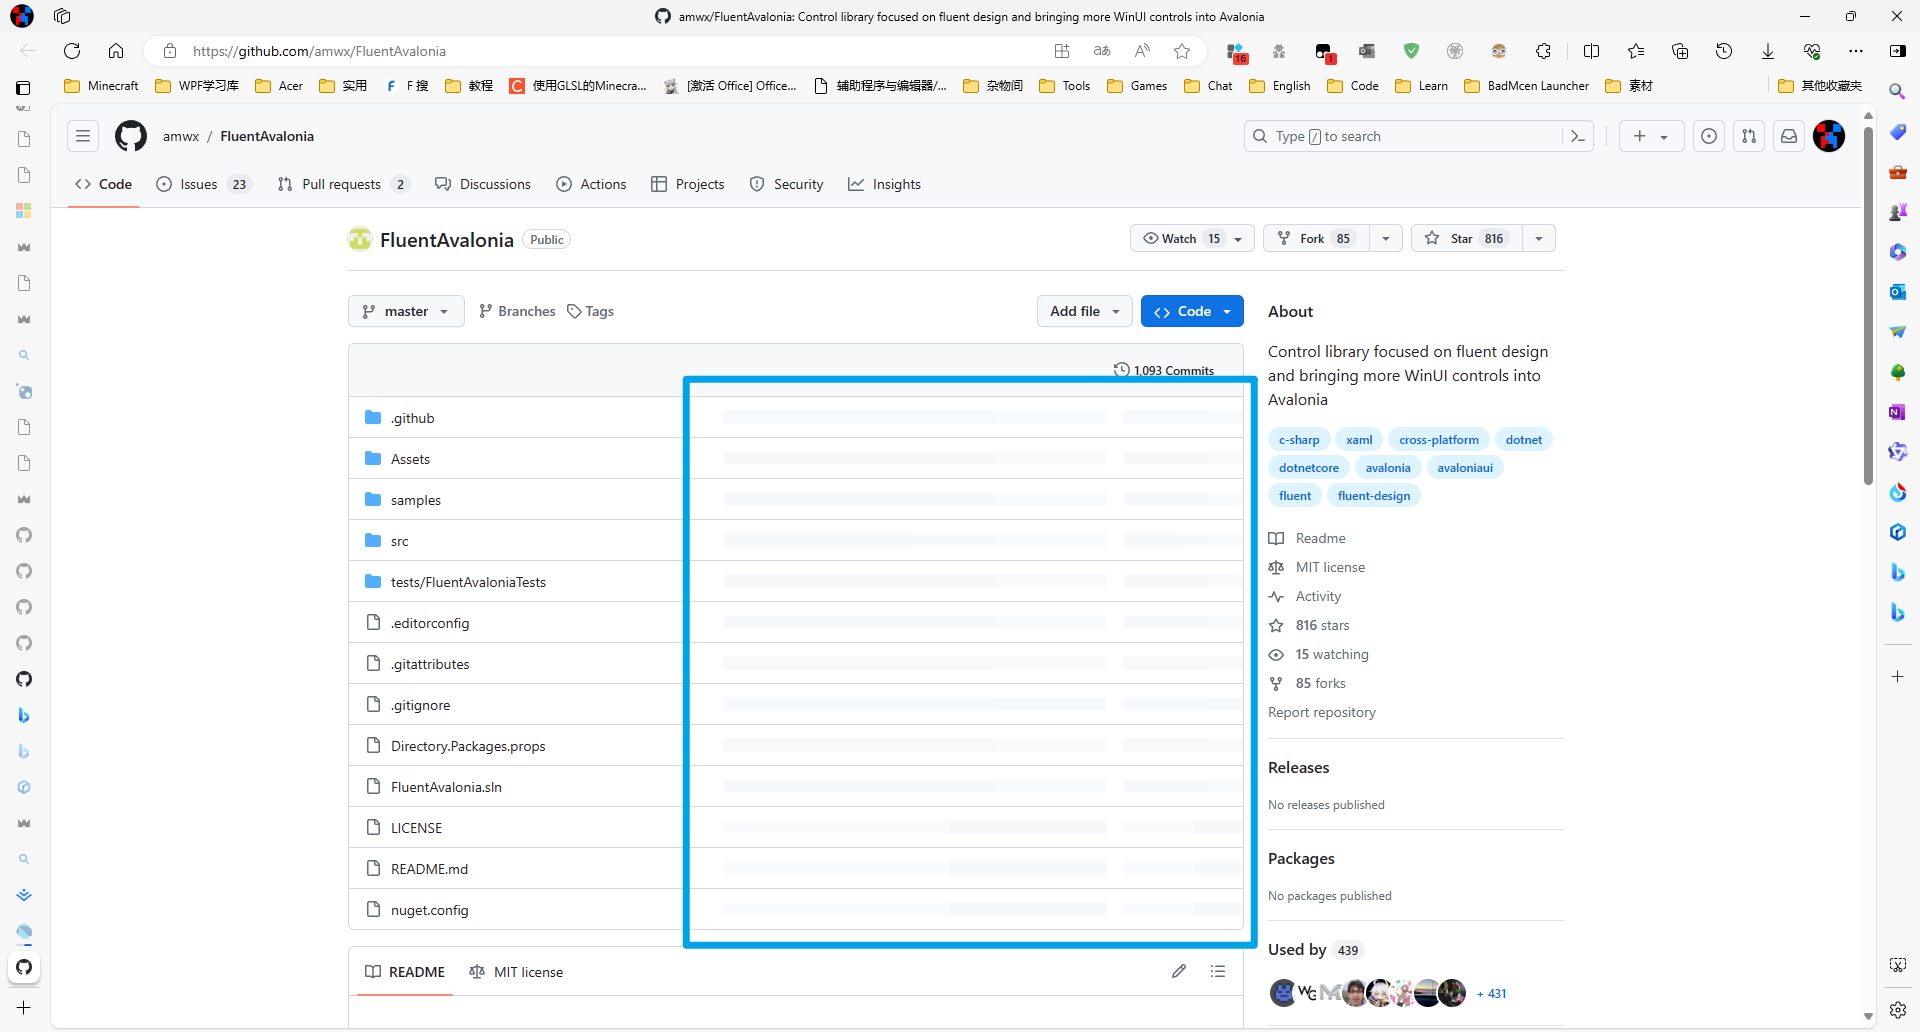Click the read aloud icon

(1142, 51)
